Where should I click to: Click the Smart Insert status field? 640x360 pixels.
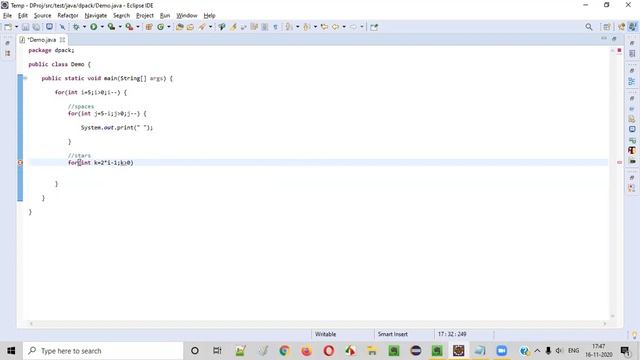click(x=392, y=334)
